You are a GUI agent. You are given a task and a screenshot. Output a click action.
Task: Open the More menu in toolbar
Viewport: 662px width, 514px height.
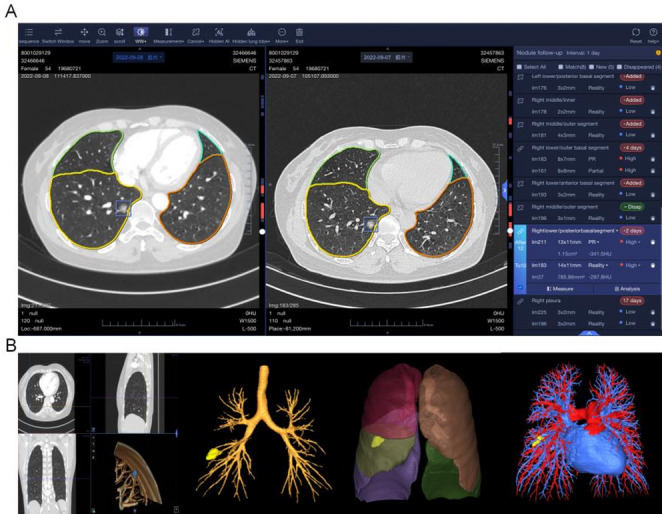coord(282,35)
